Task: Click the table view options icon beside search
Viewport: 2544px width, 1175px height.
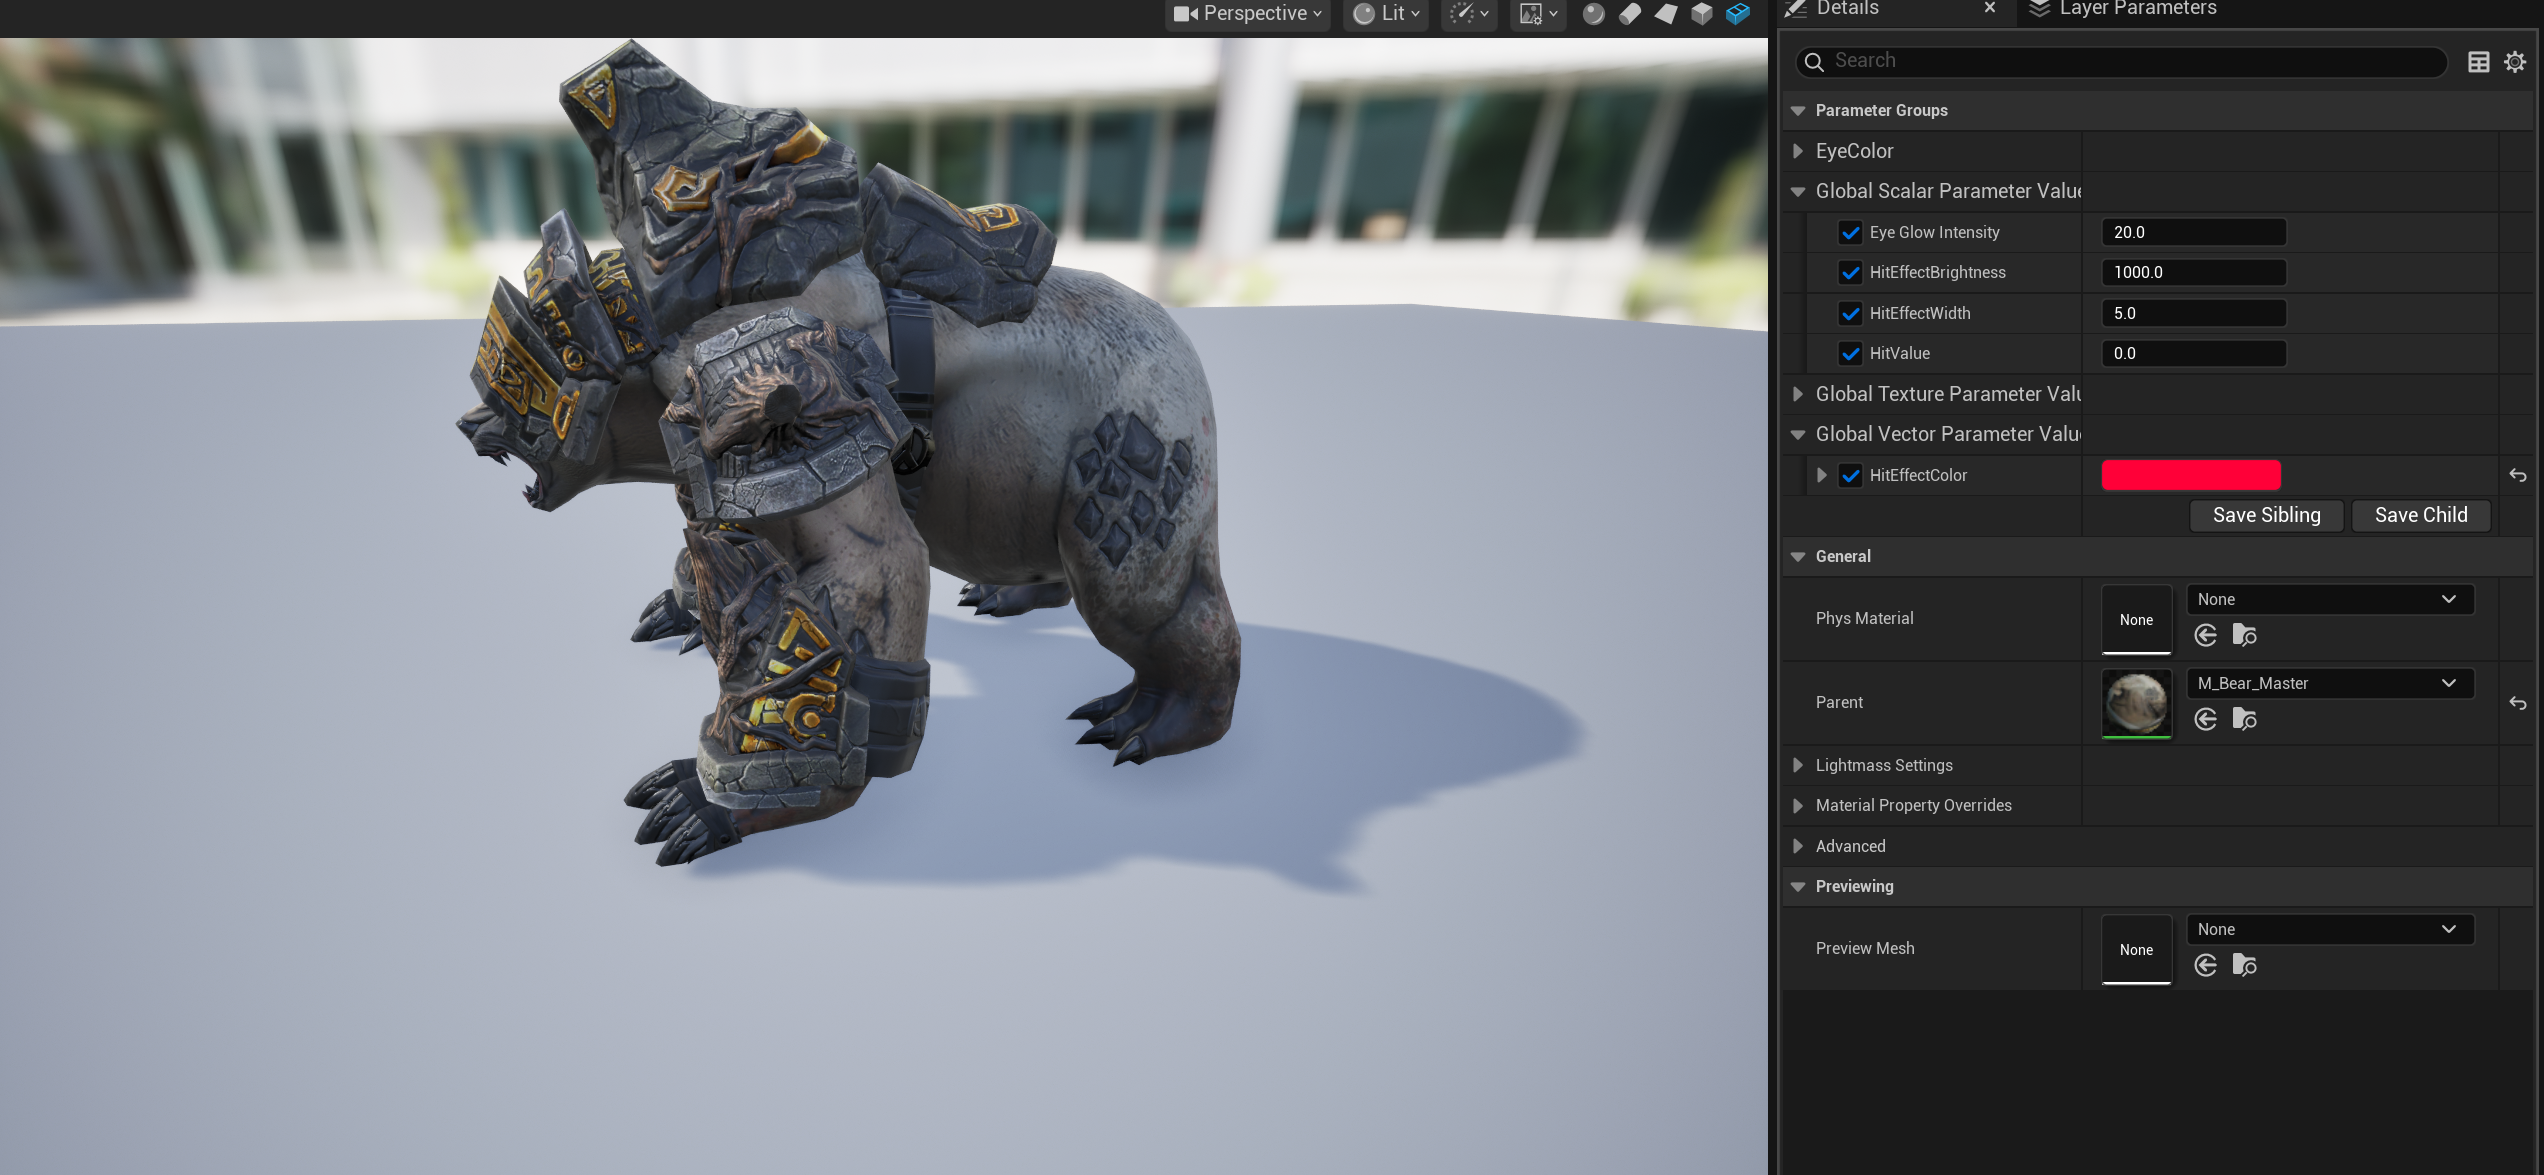Action: point(2478,62)
